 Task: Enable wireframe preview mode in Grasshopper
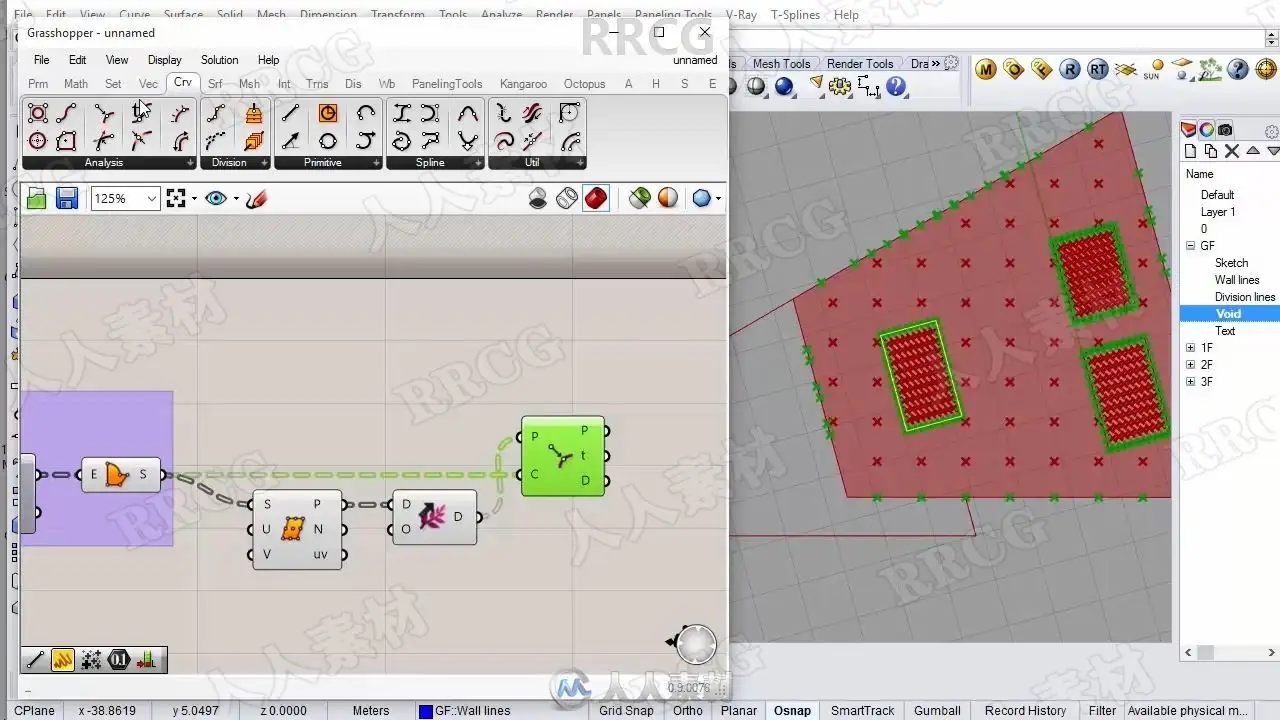567,198
